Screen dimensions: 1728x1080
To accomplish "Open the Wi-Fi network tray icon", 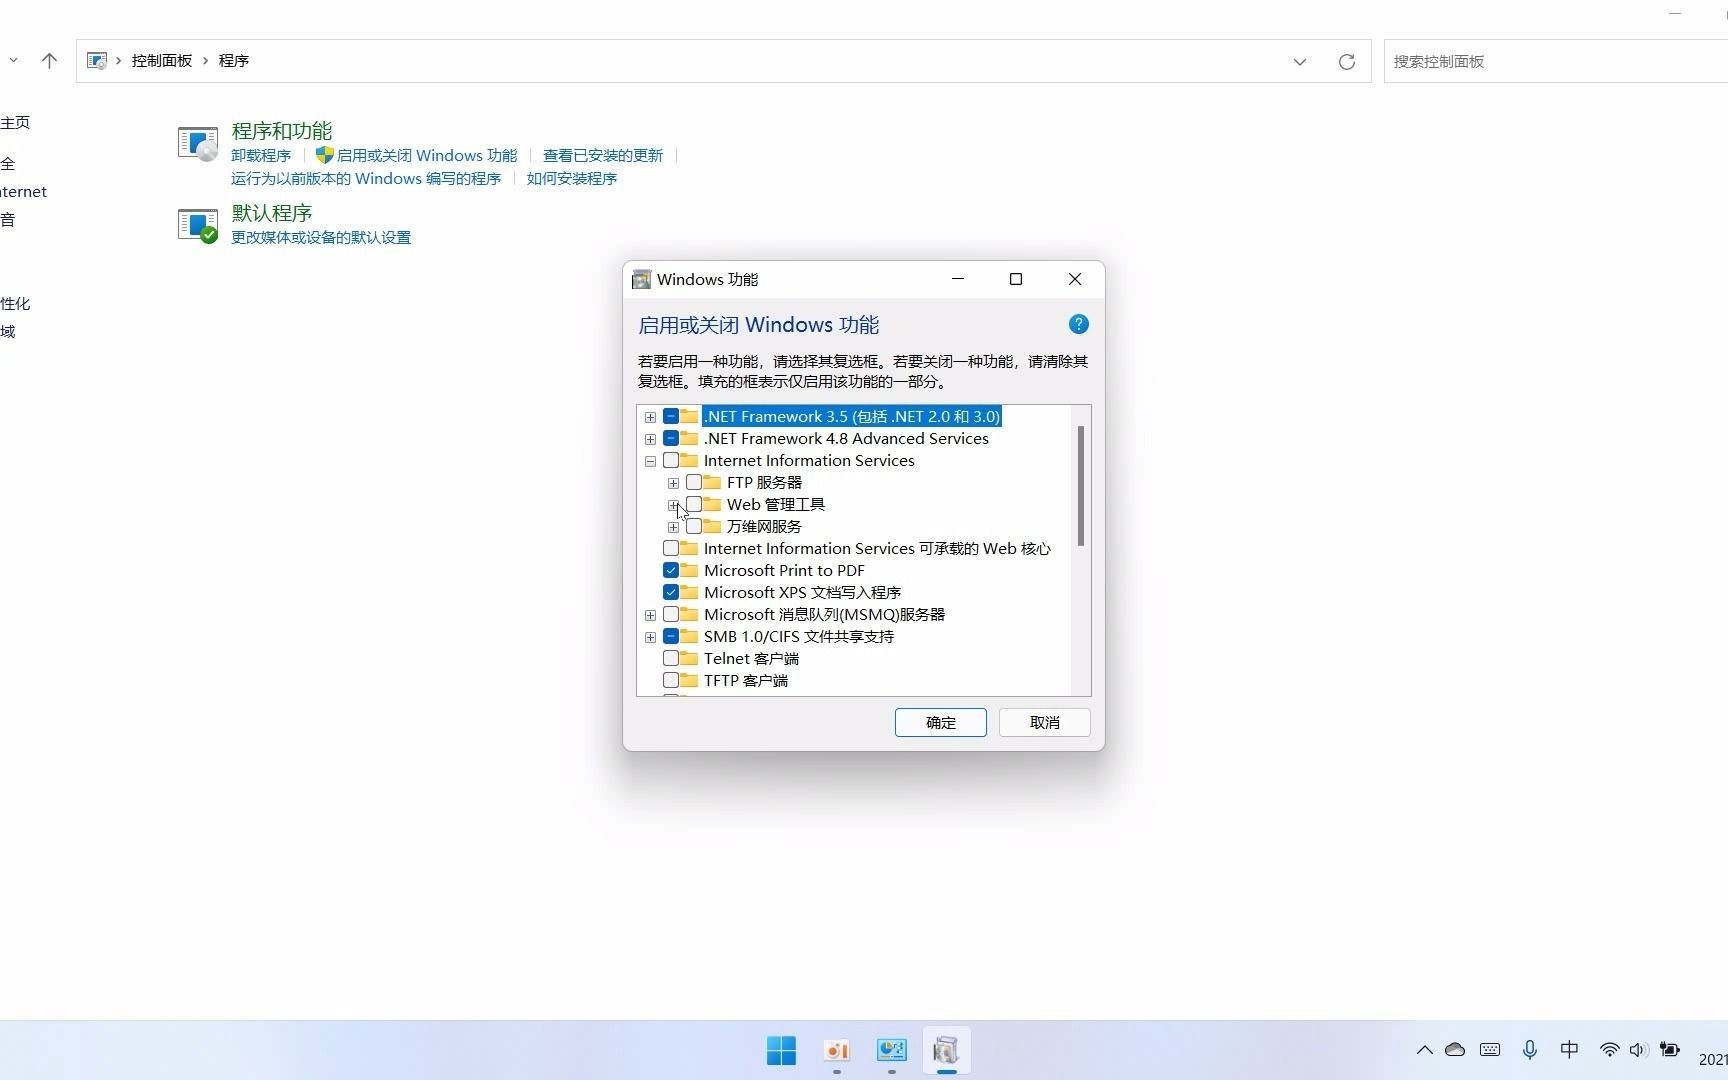I will pos(1609,1050).
